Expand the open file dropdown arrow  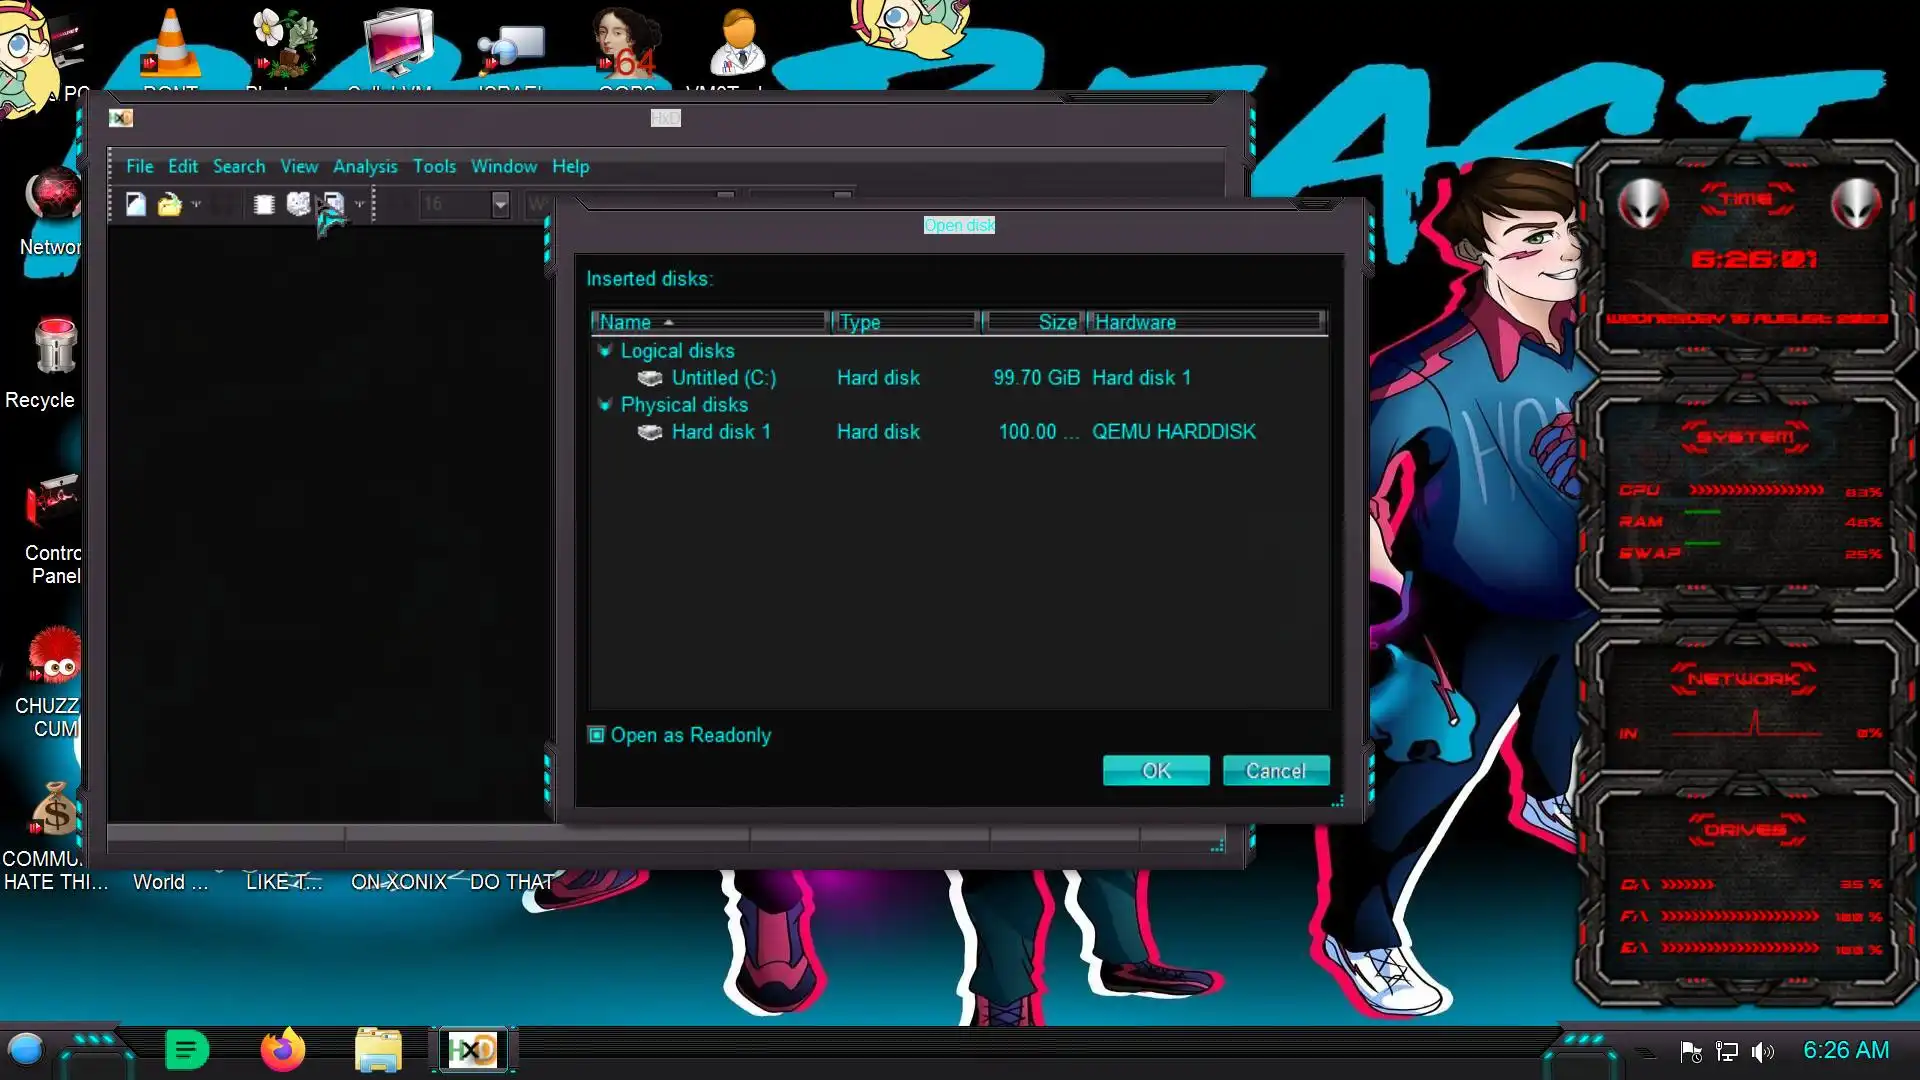(x=196, y=204)
